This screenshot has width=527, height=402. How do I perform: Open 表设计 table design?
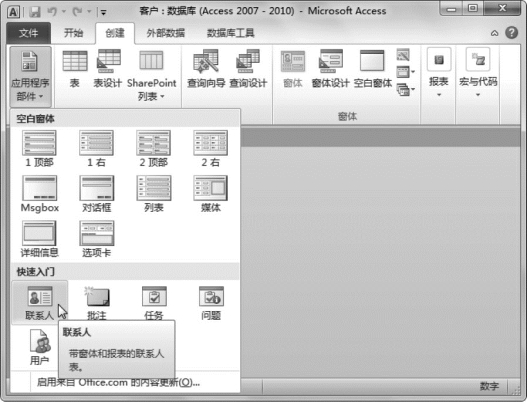pyautogui.click(x=108, y=69)
